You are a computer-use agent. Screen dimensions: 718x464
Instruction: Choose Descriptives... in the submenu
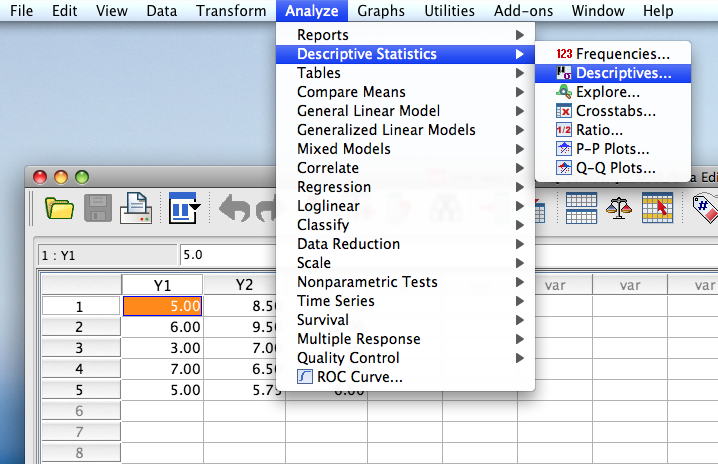pyautogui.click(x=613, y=73)
